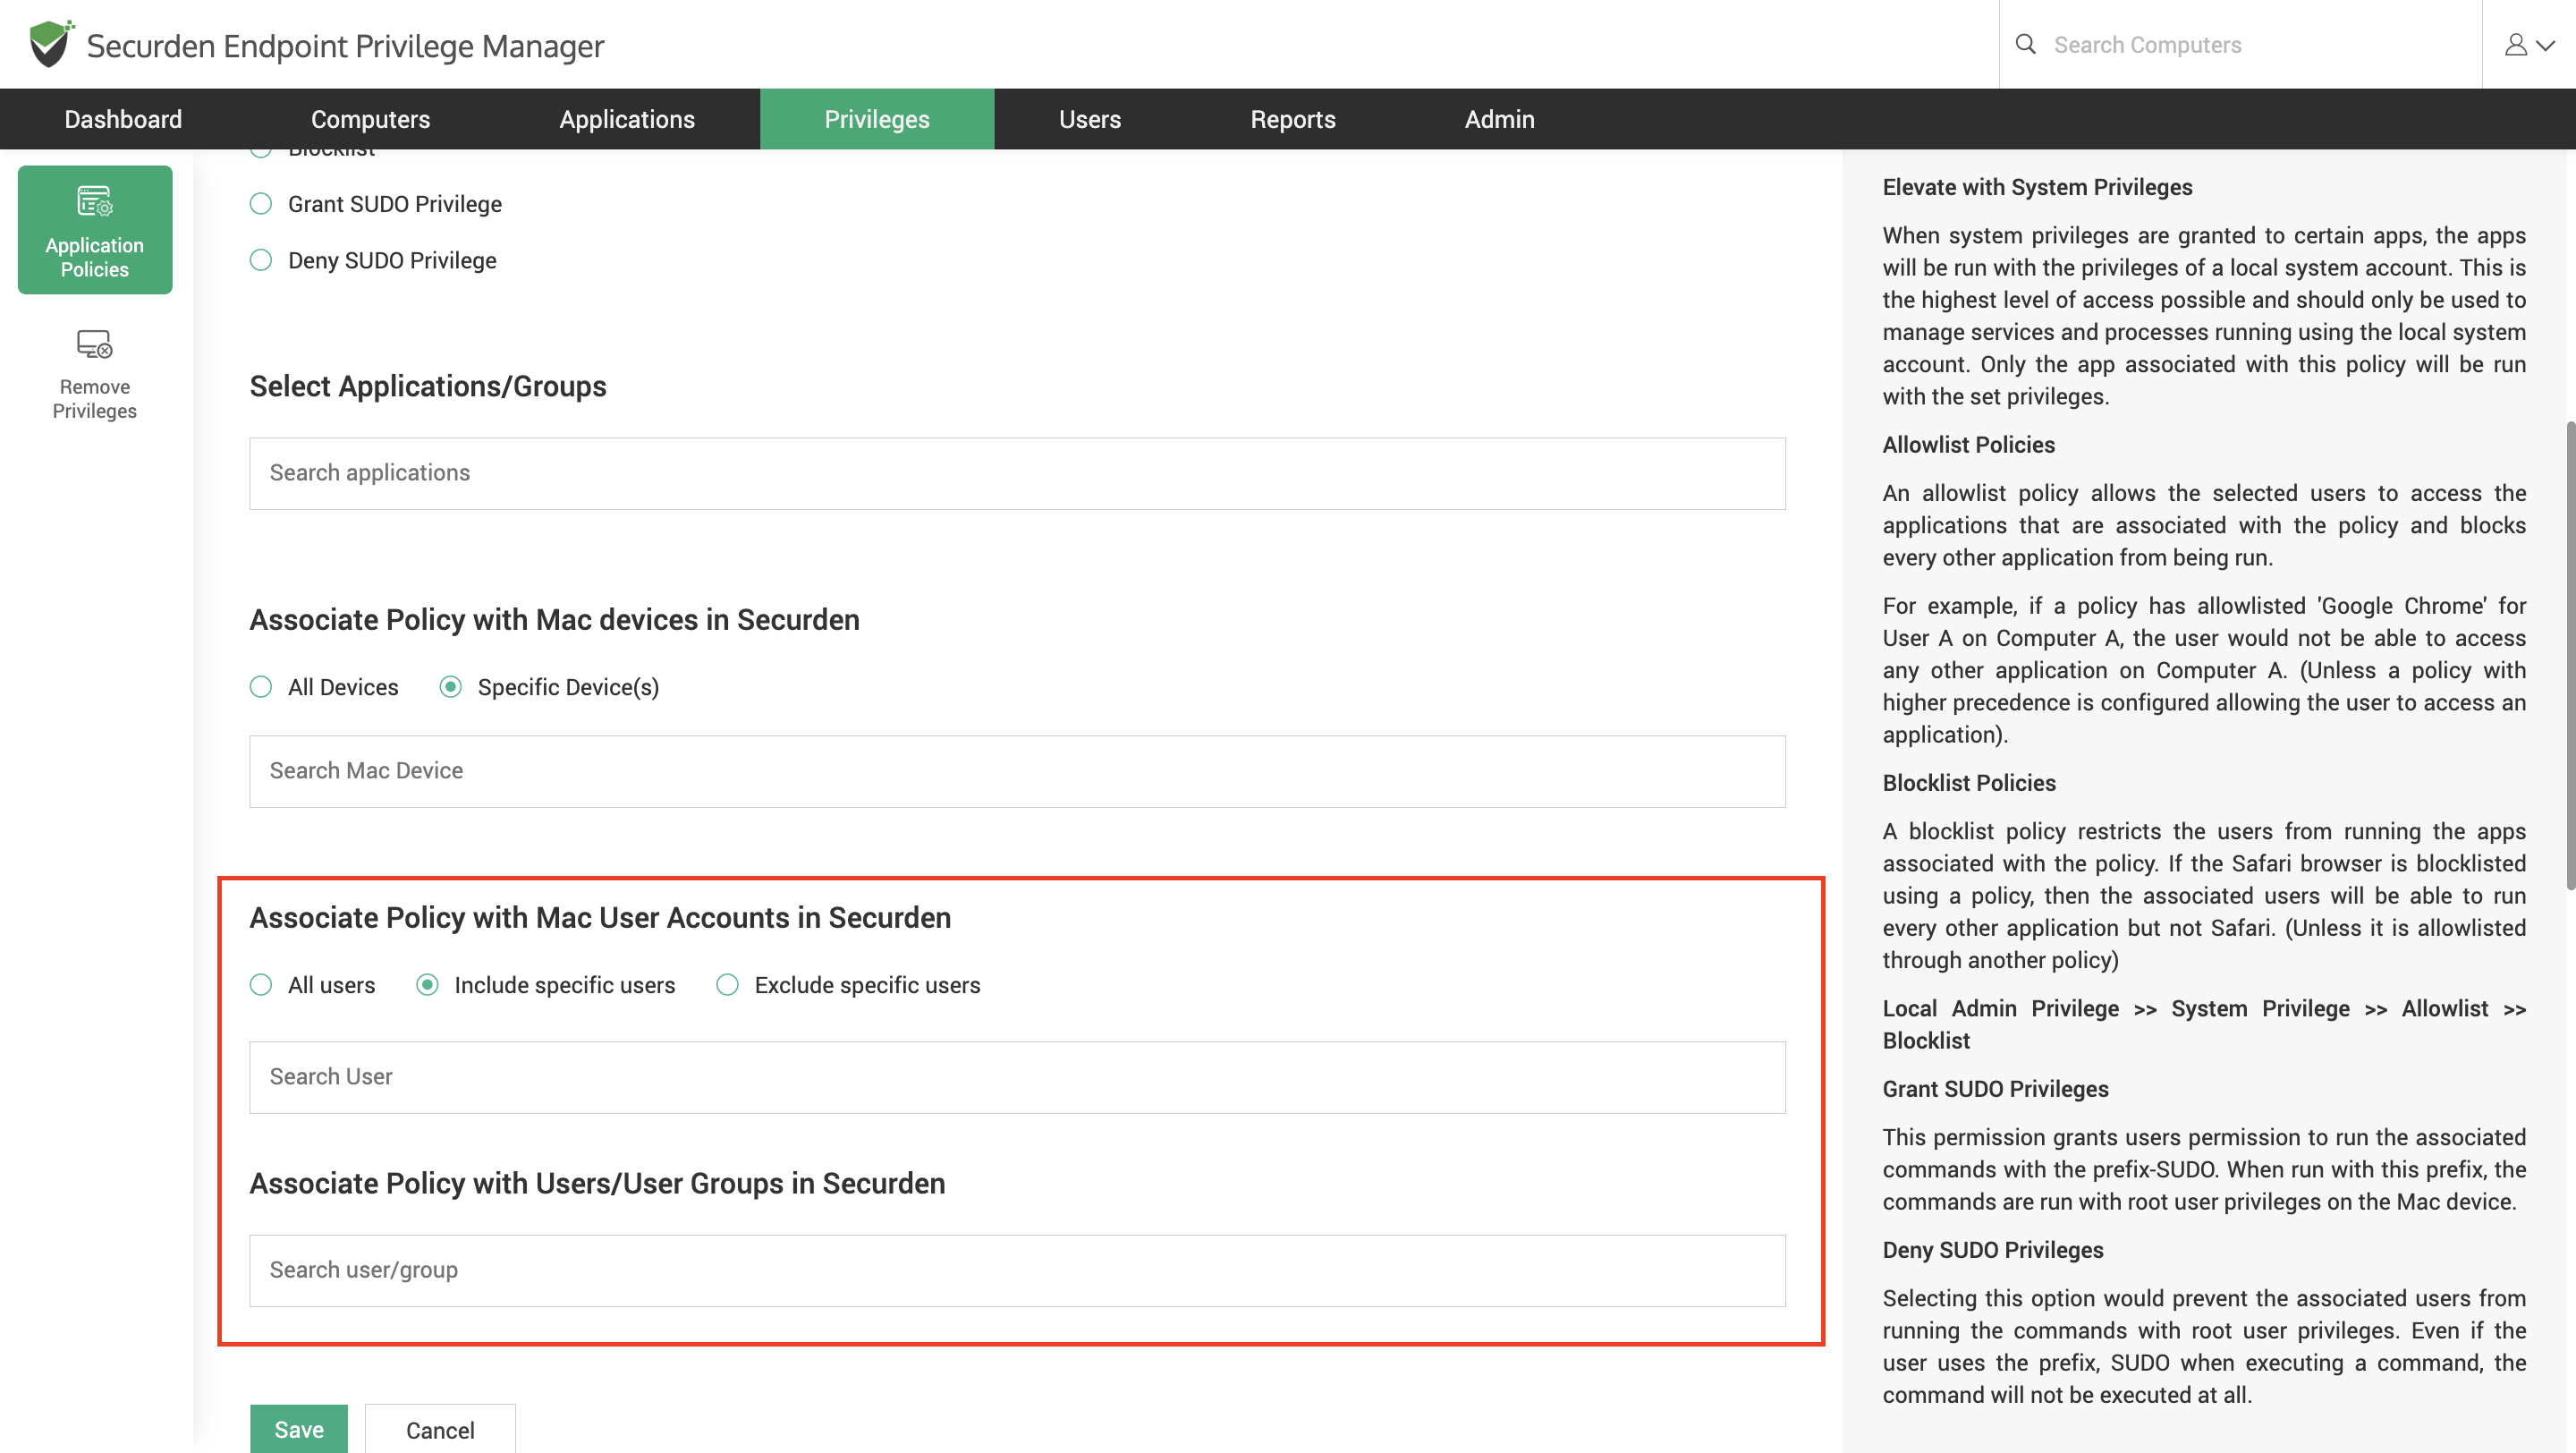Click the 'Blocklist Policies' help heading
This screenshot has height=1453, width=2576.
click(1969, 783)
